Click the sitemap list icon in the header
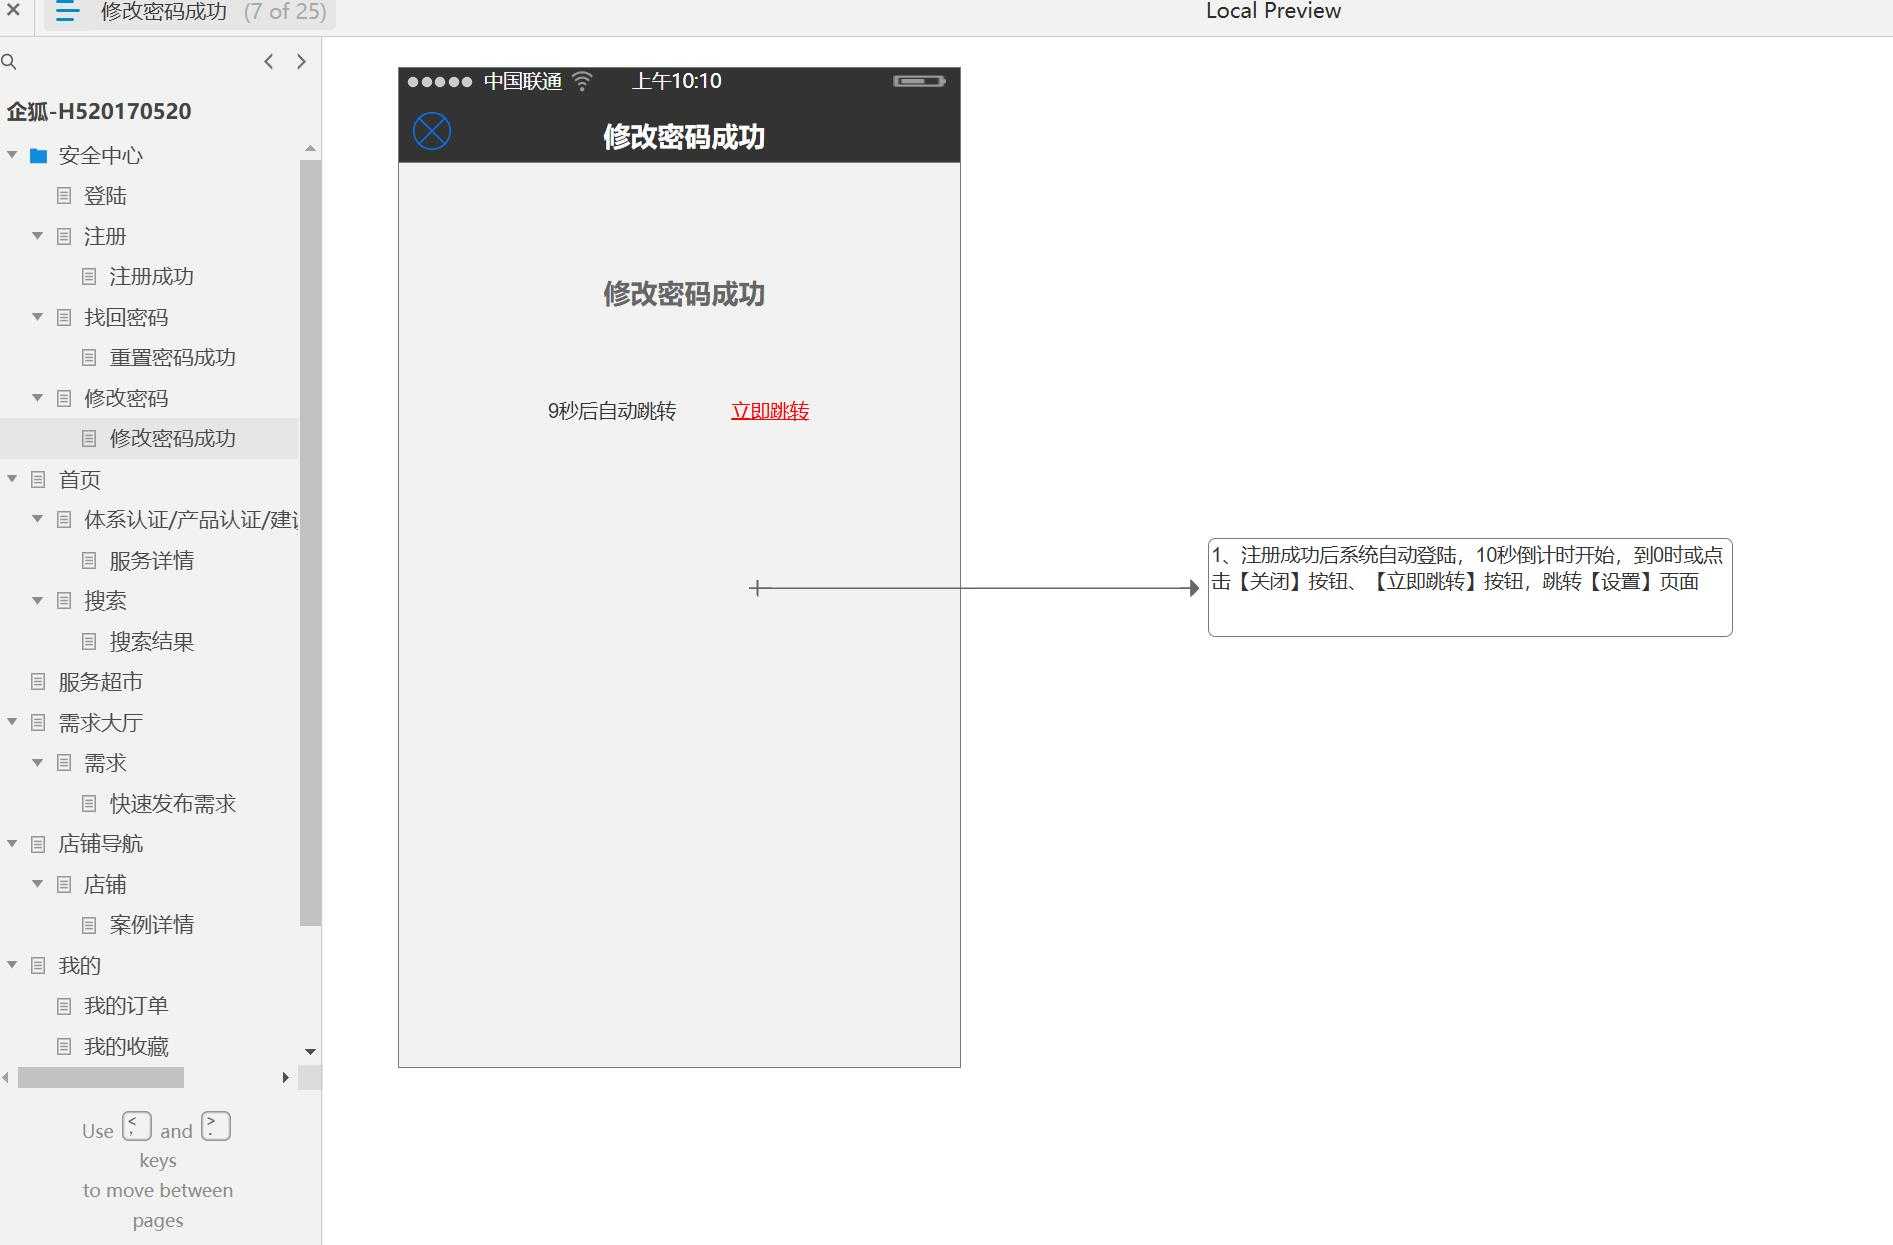 click(x=66, y=12)
